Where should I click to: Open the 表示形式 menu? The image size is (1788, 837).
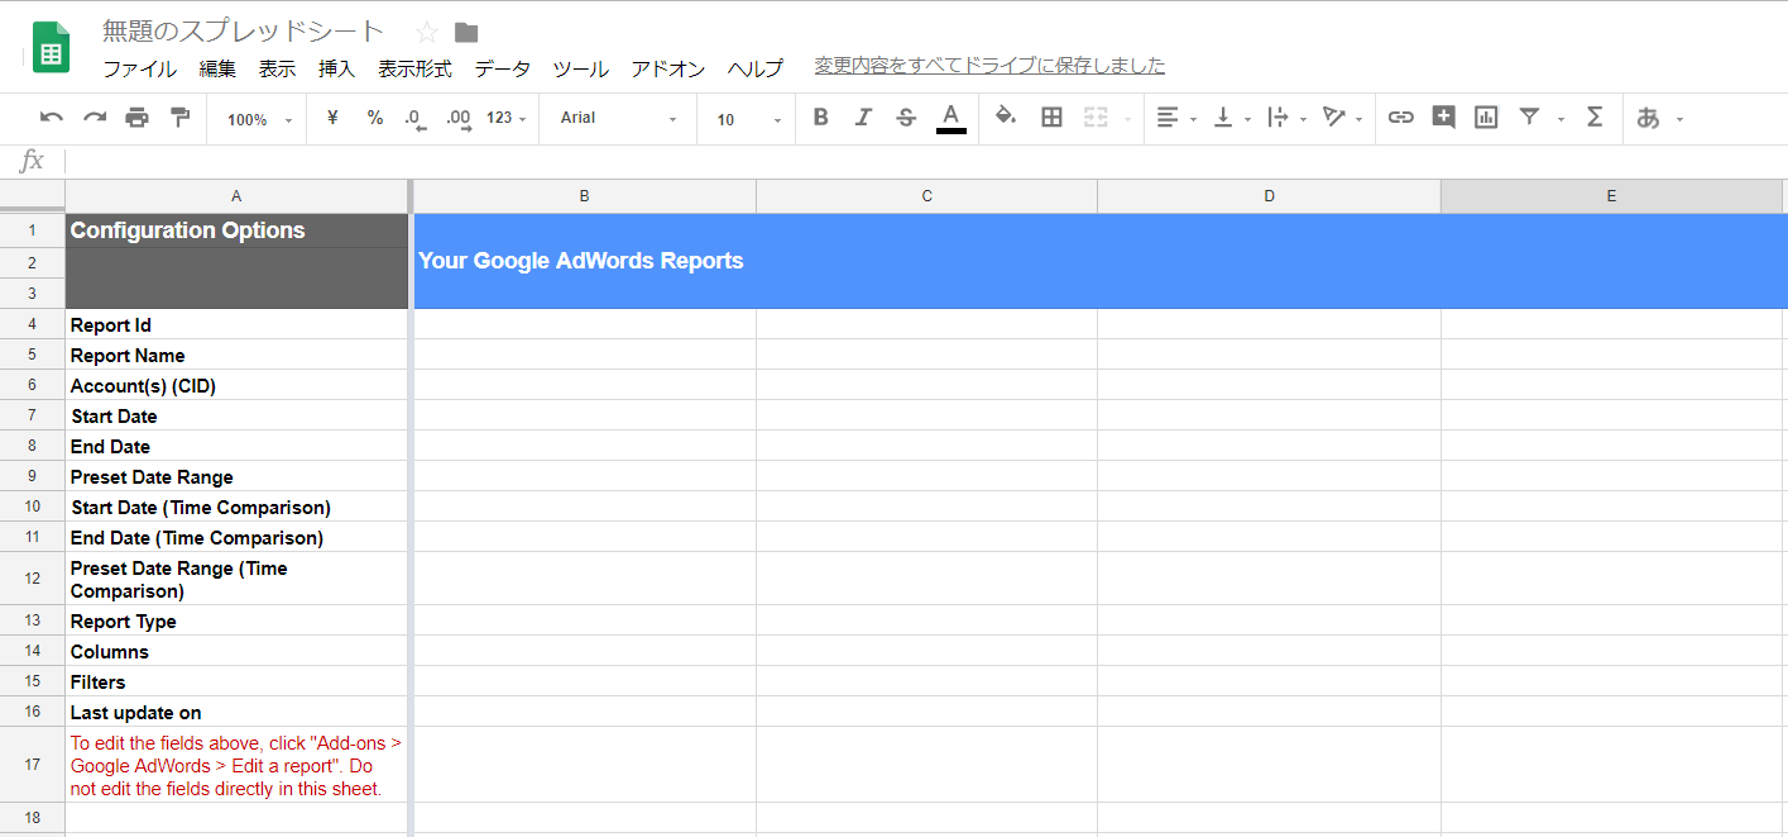(x=414, y=69)
